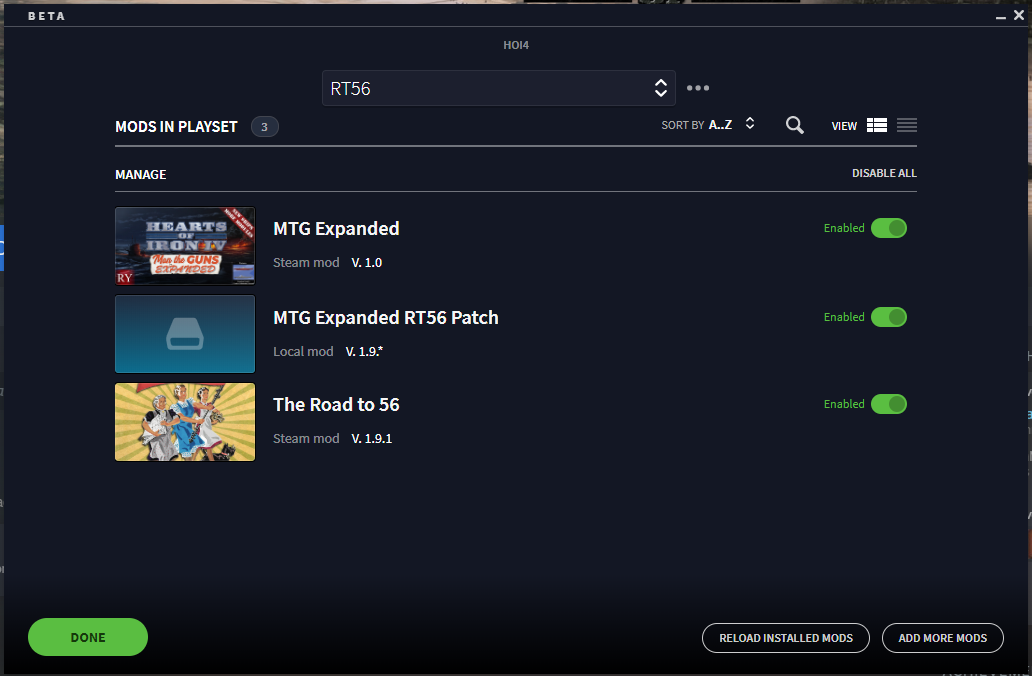This screenshot has height=676, width=1032.
Task: Click the Manage heading
Action: pyautogui.click(x=141, y=175)
